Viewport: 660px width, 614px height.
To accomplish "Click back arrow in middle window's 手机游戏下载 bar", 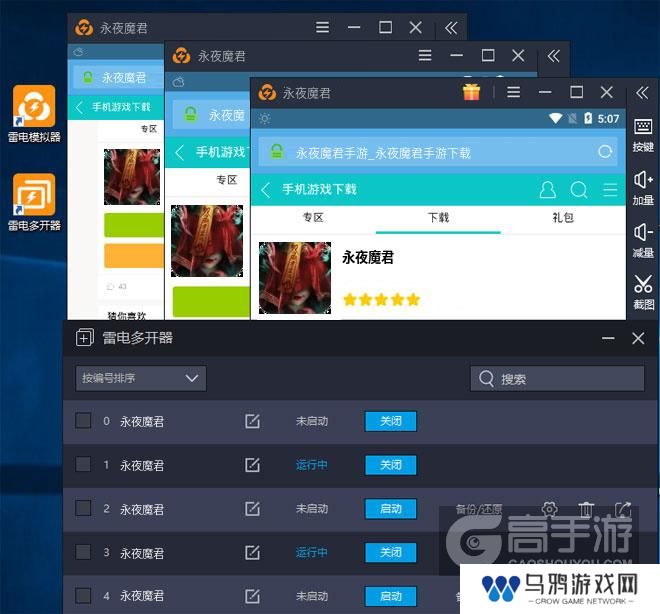I will [180, 152].
